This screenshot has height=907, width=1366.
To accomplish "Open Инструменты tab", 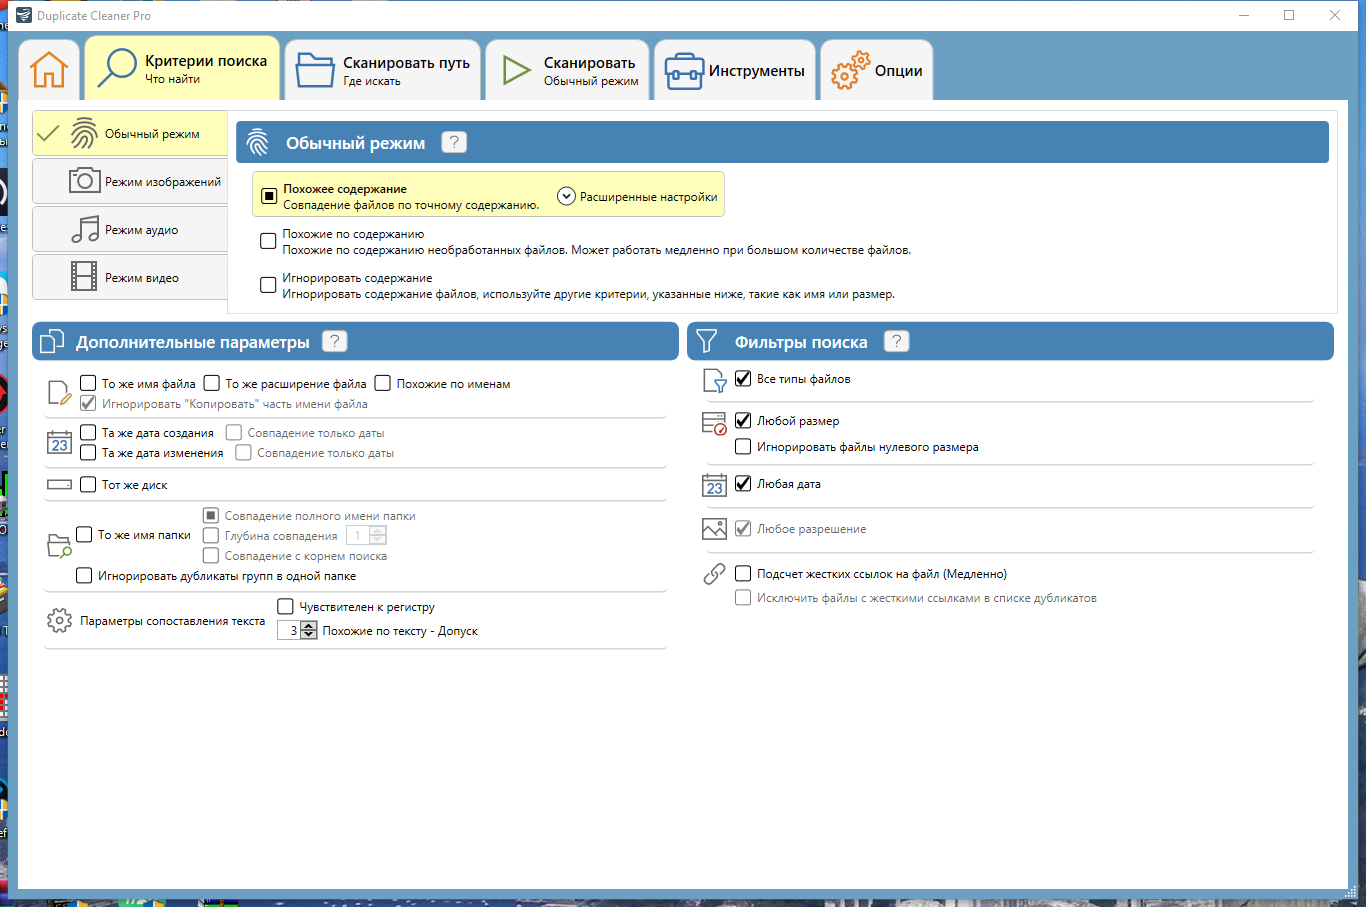I will [735, 70].
